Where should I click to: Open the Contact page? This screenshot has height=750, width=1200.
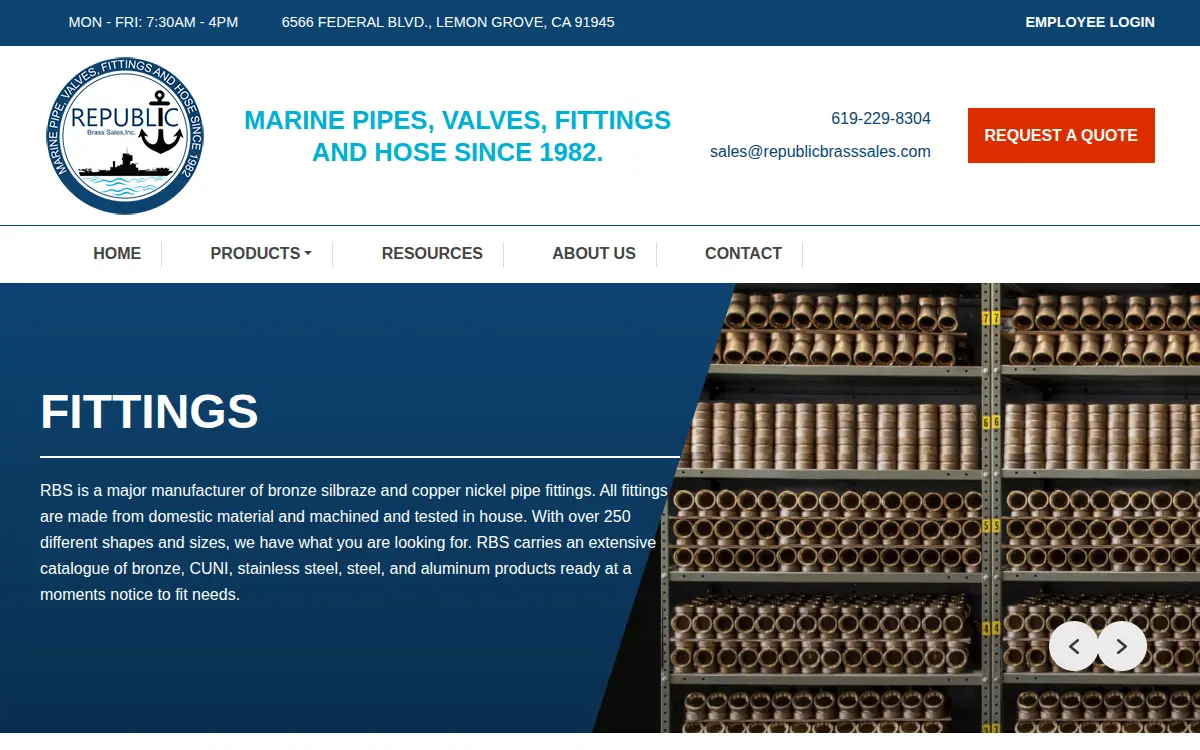pyautogui.click(x=743, y=254)
